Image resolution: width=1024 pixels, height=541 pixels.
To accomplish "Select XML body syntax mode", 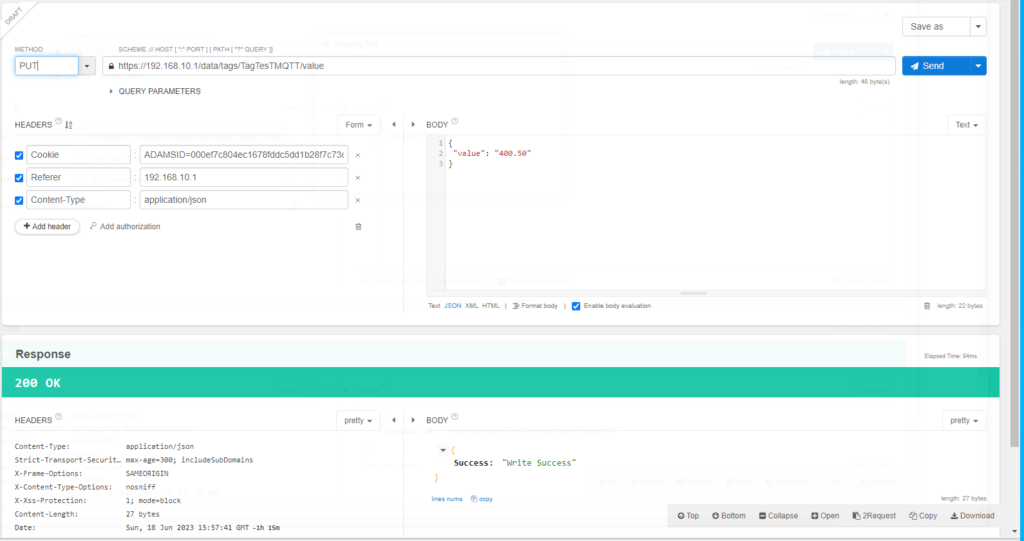I will click(x=472, y=306).
